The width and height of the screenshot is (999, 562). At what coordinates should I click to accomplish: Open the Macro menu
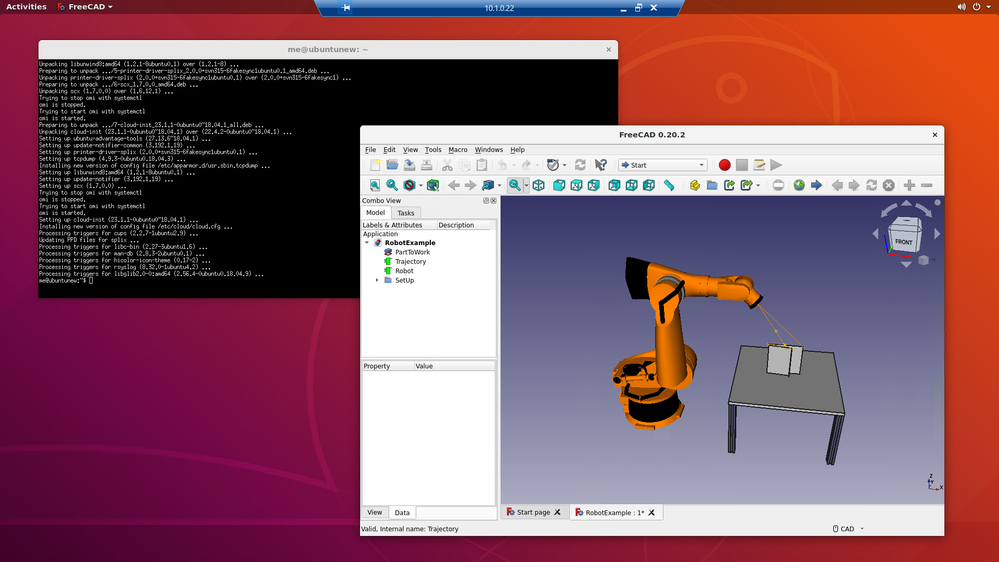coord(457,150)
